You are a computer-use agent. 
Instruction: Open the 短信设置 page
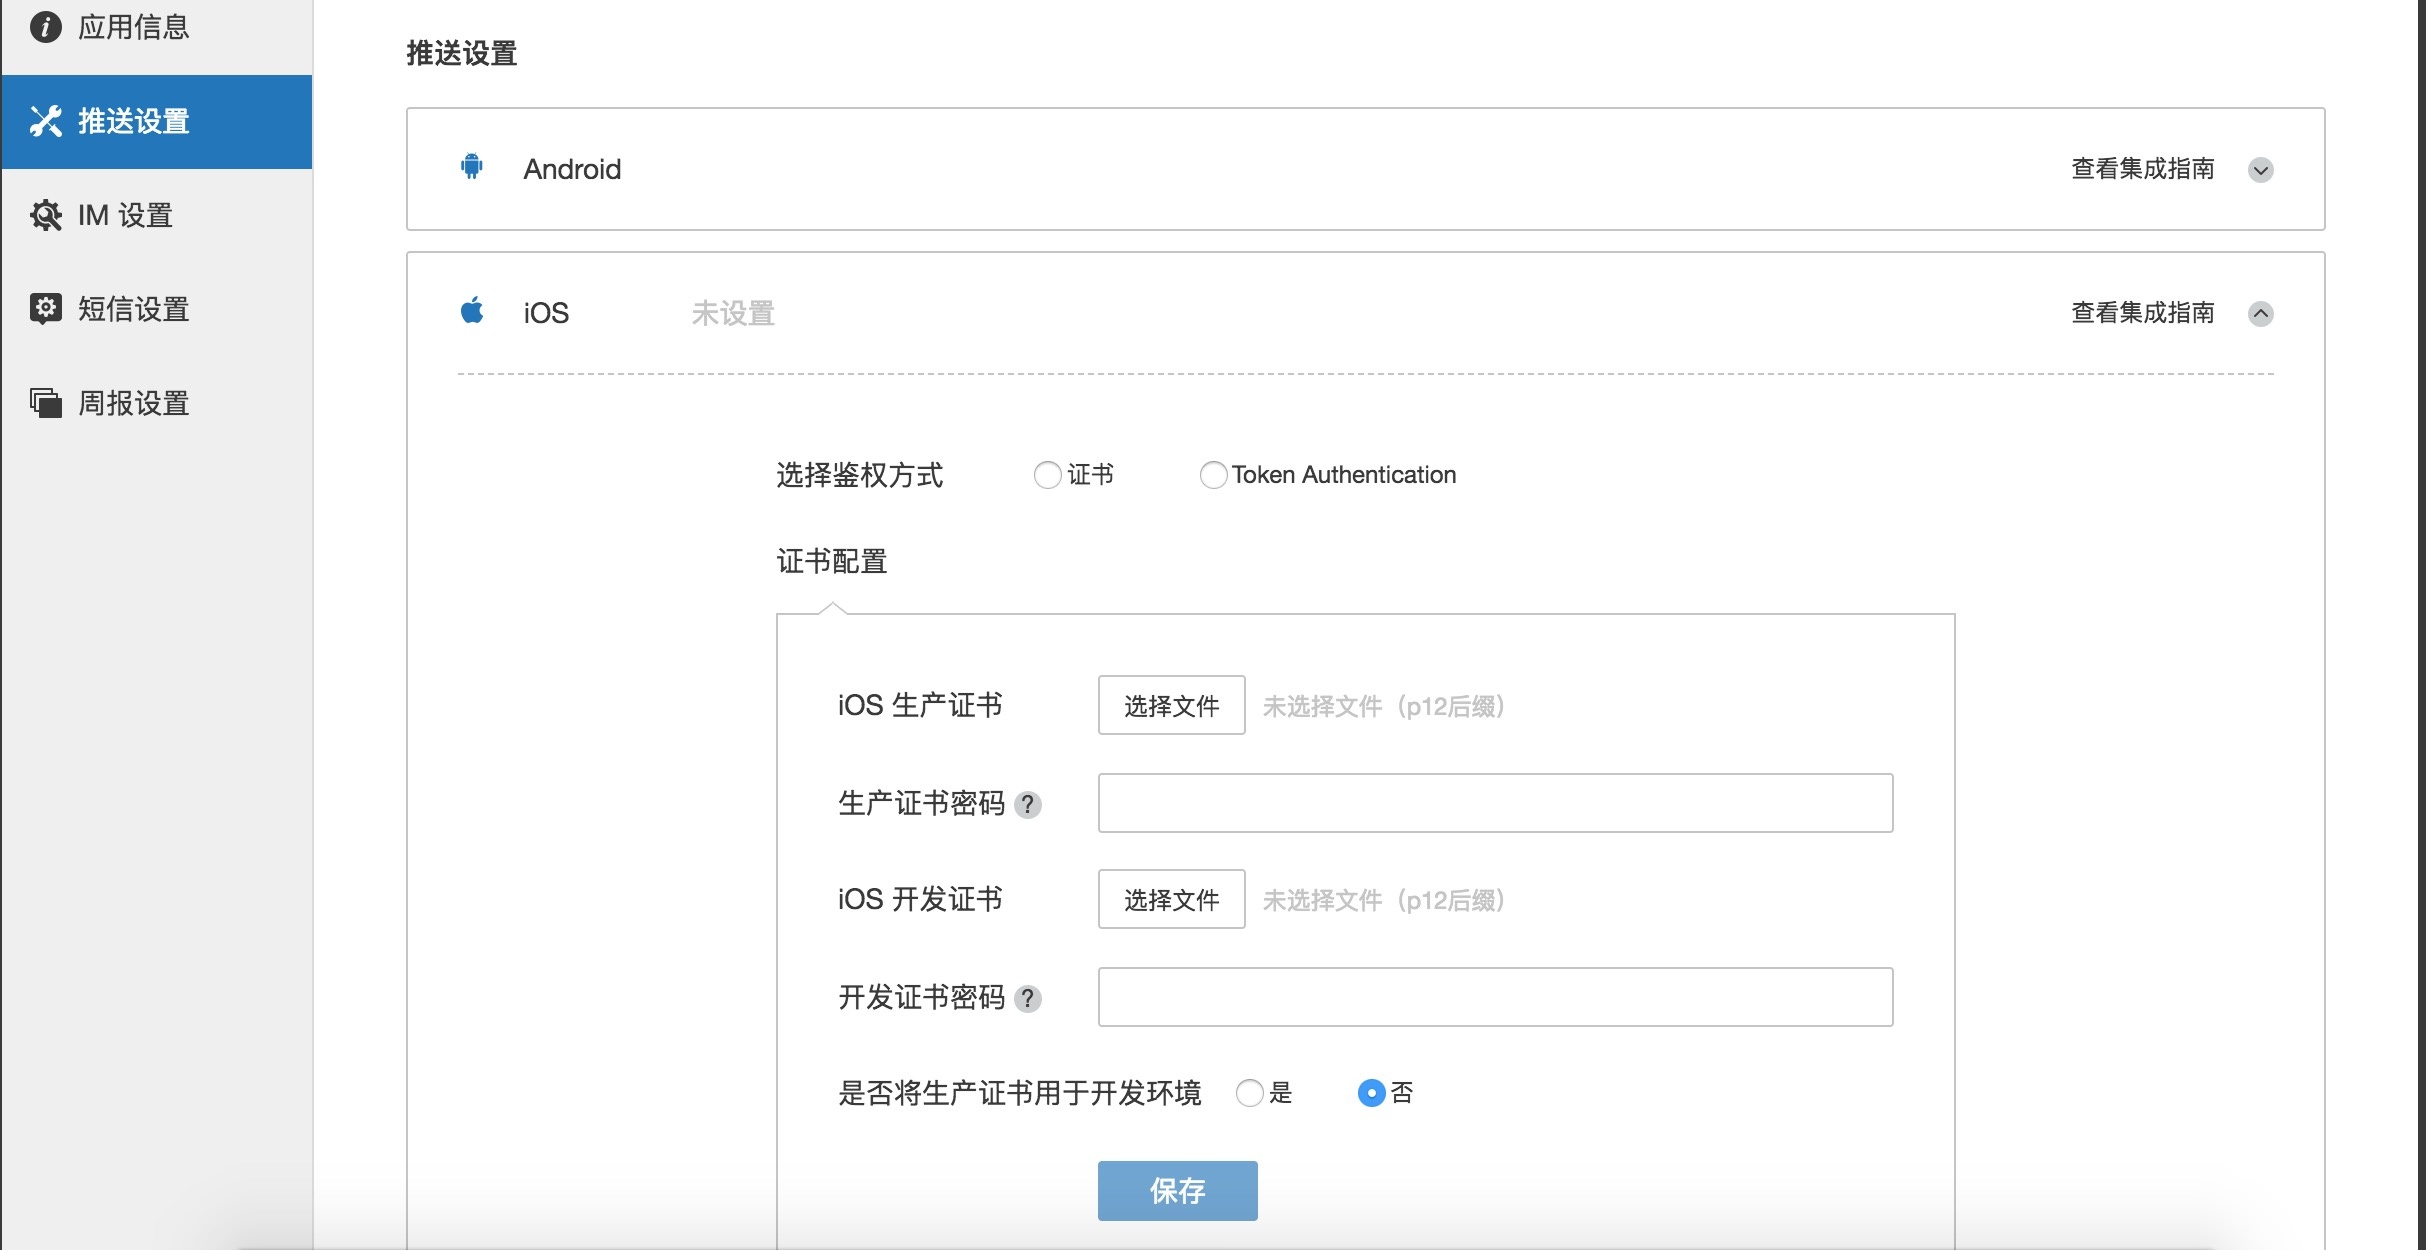click(x=133, y=307)
